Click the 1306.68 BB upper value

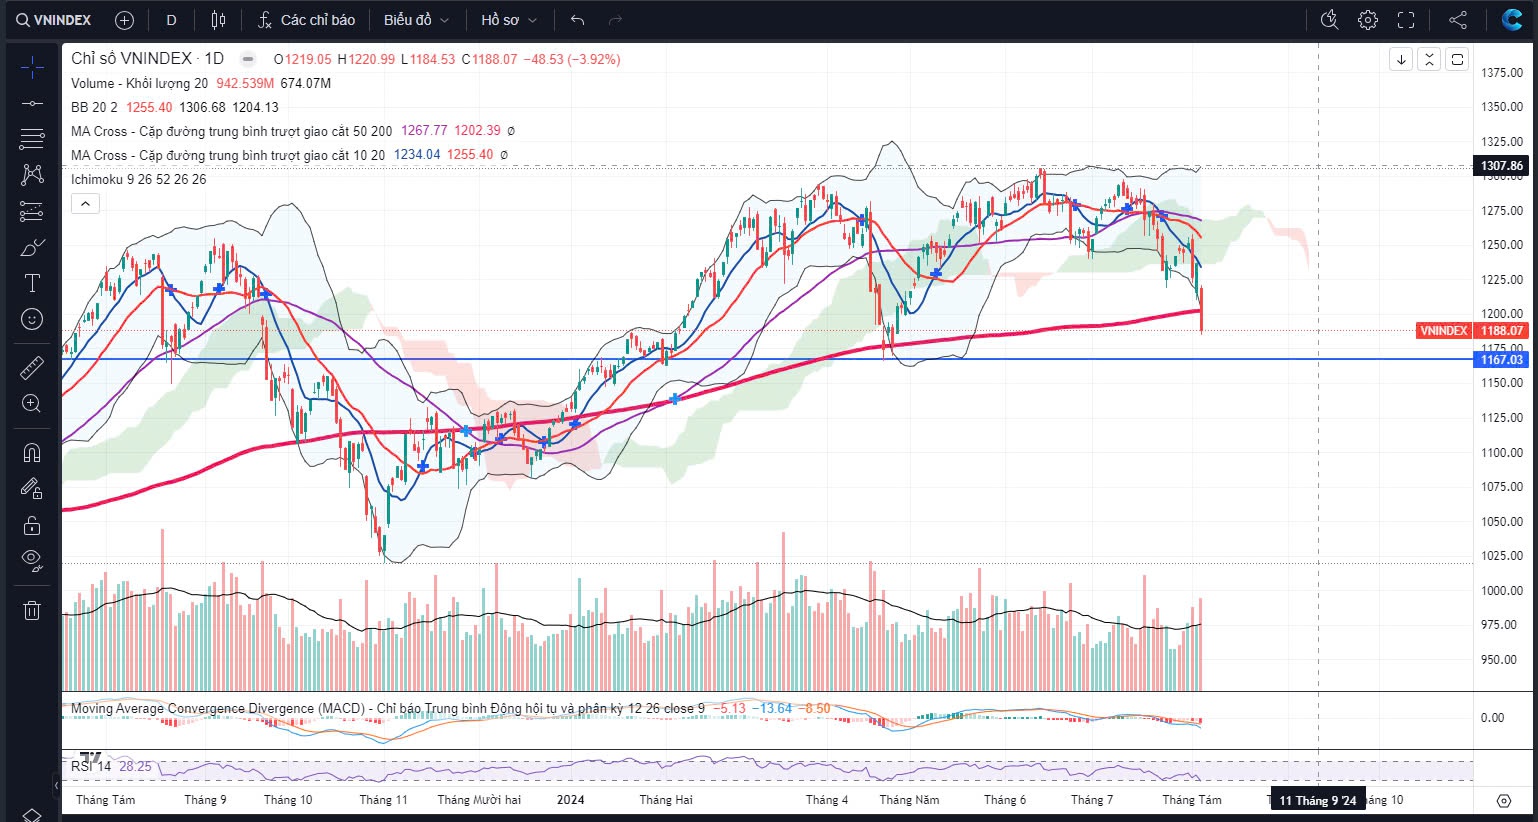[x=202, y=107]
